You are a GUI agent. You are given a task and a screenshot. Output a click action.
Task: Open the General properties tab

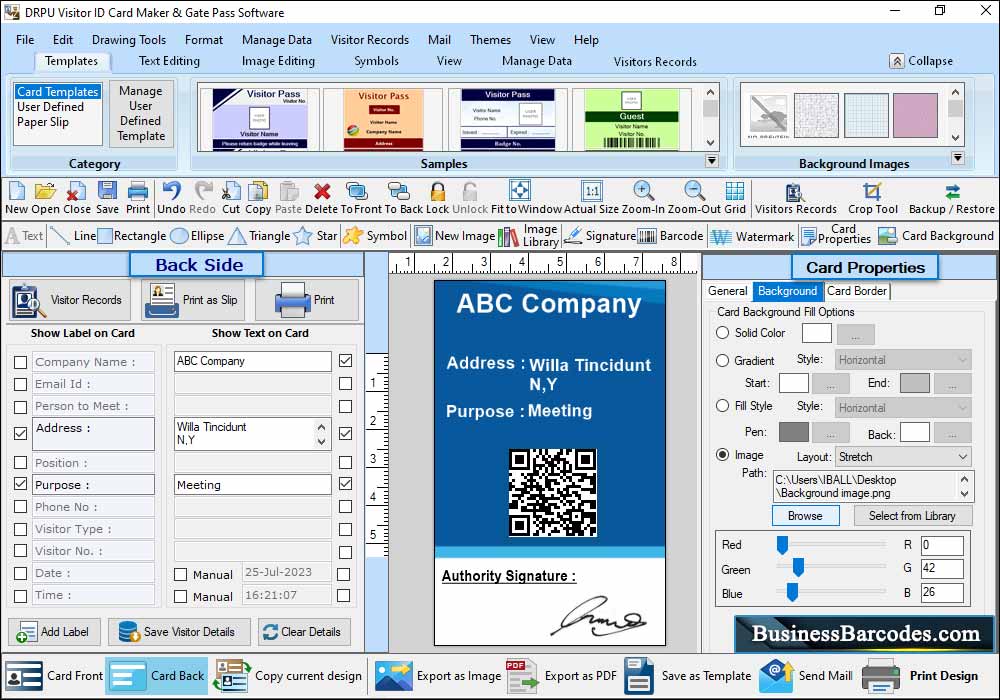tap(728, 291)
